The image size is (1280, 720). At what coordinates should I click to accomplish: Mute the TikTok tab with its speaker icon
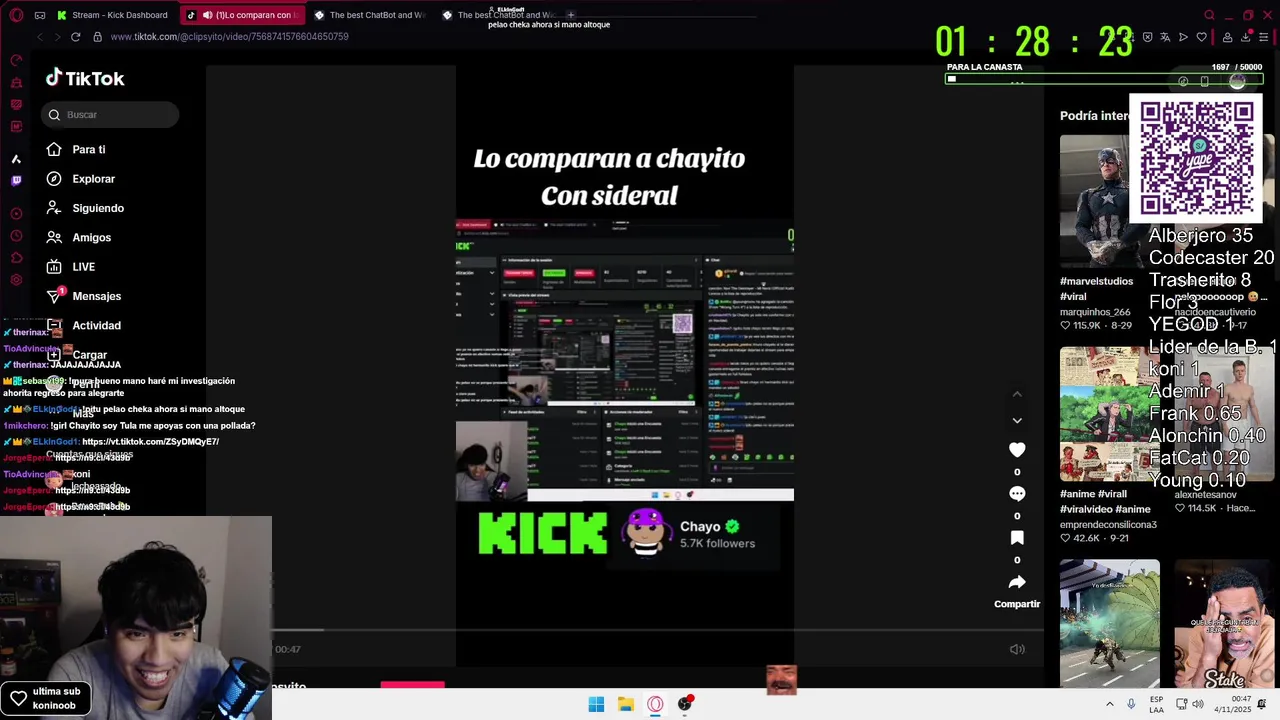(x=207, y=15)
